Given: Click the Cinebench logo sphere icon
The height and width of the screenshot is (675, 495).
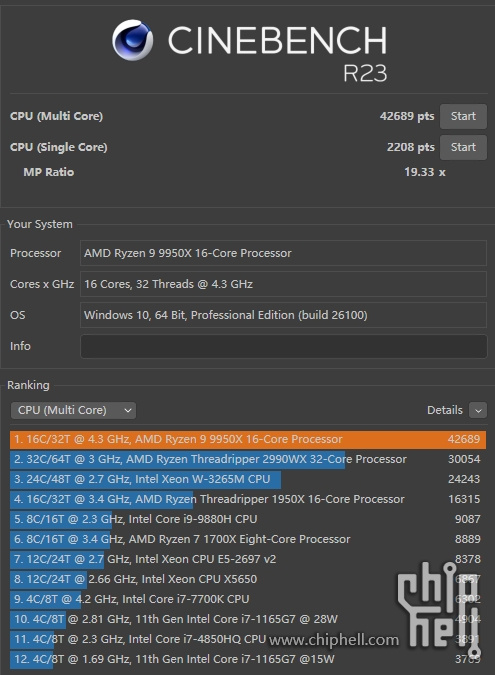Looking at the screenshot, I should 133,40.
